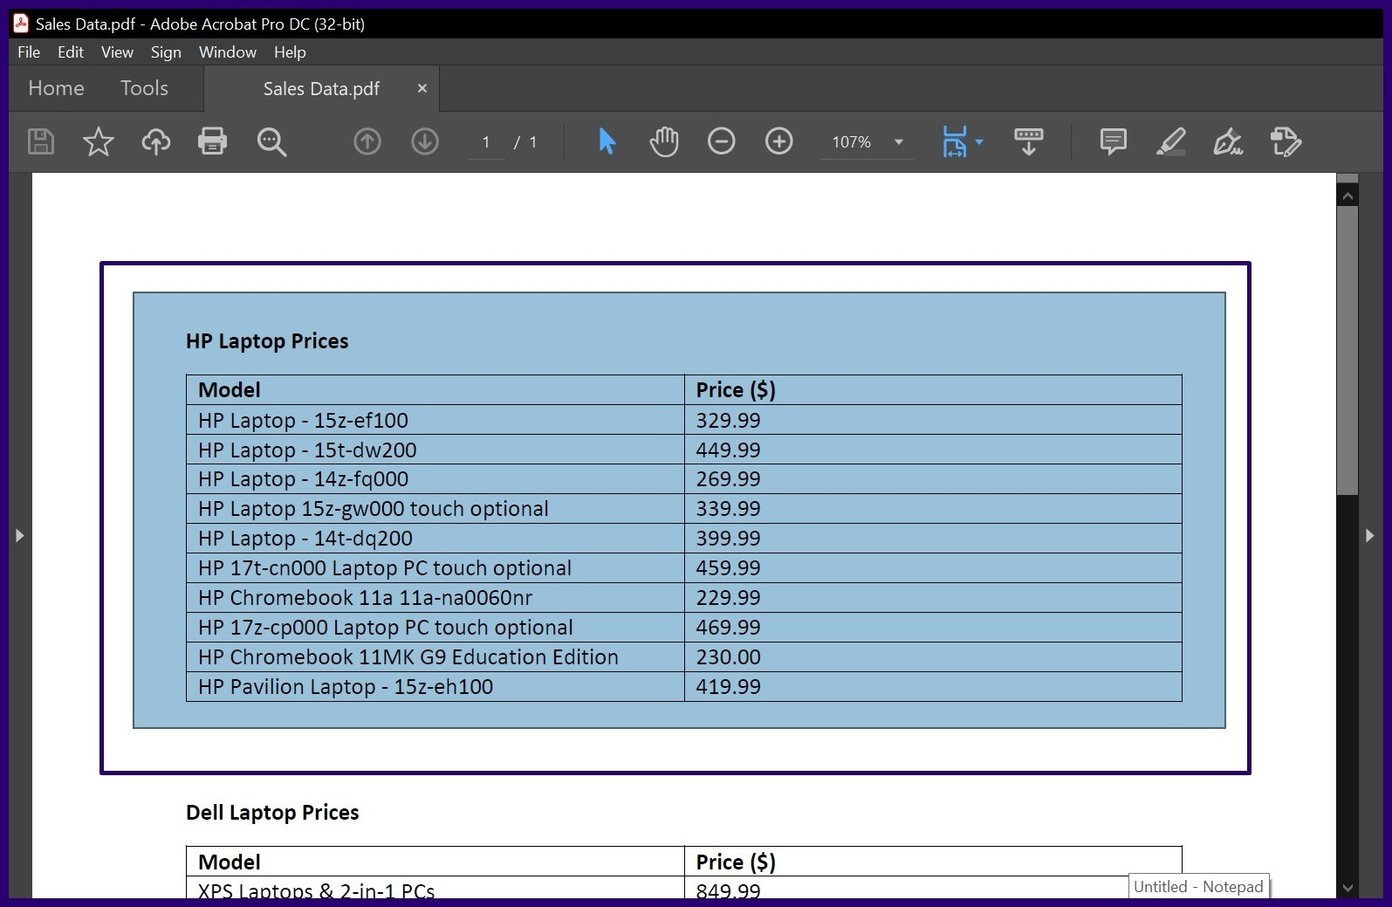The image size is (1392, 907).
Task: Select the Hand pan tool
Action: [x=664, y=142]
